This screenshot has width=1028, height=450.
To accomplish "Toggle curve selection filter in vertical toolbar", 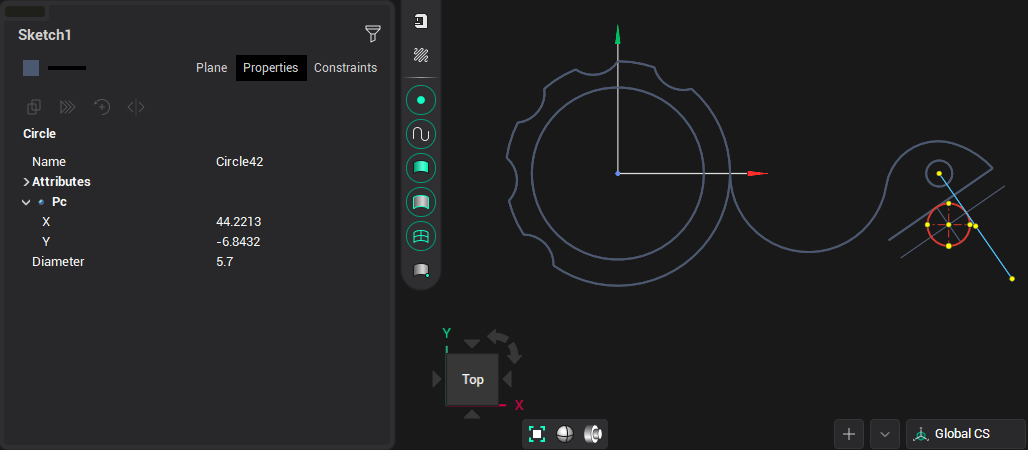I will tap(421, 134).
